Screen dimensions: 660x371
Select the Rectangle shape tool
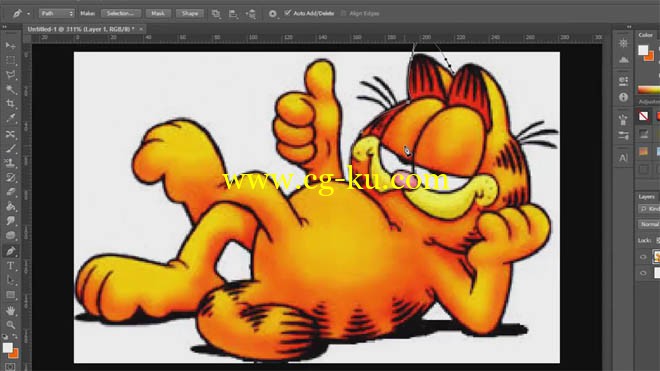[x=11, y=295]
